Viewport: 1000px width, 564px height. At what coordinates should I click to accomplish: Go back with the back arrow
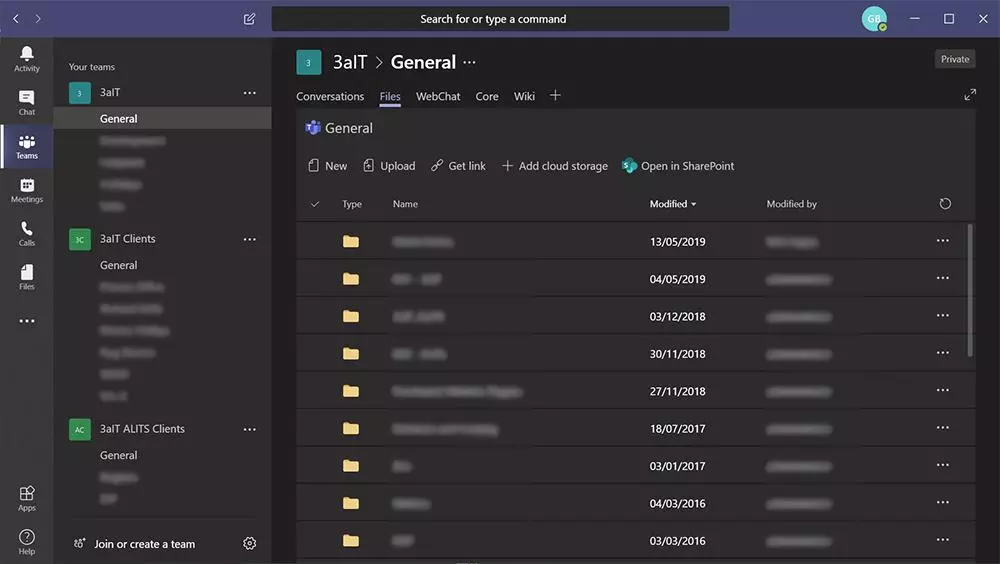tap(16, 19)
